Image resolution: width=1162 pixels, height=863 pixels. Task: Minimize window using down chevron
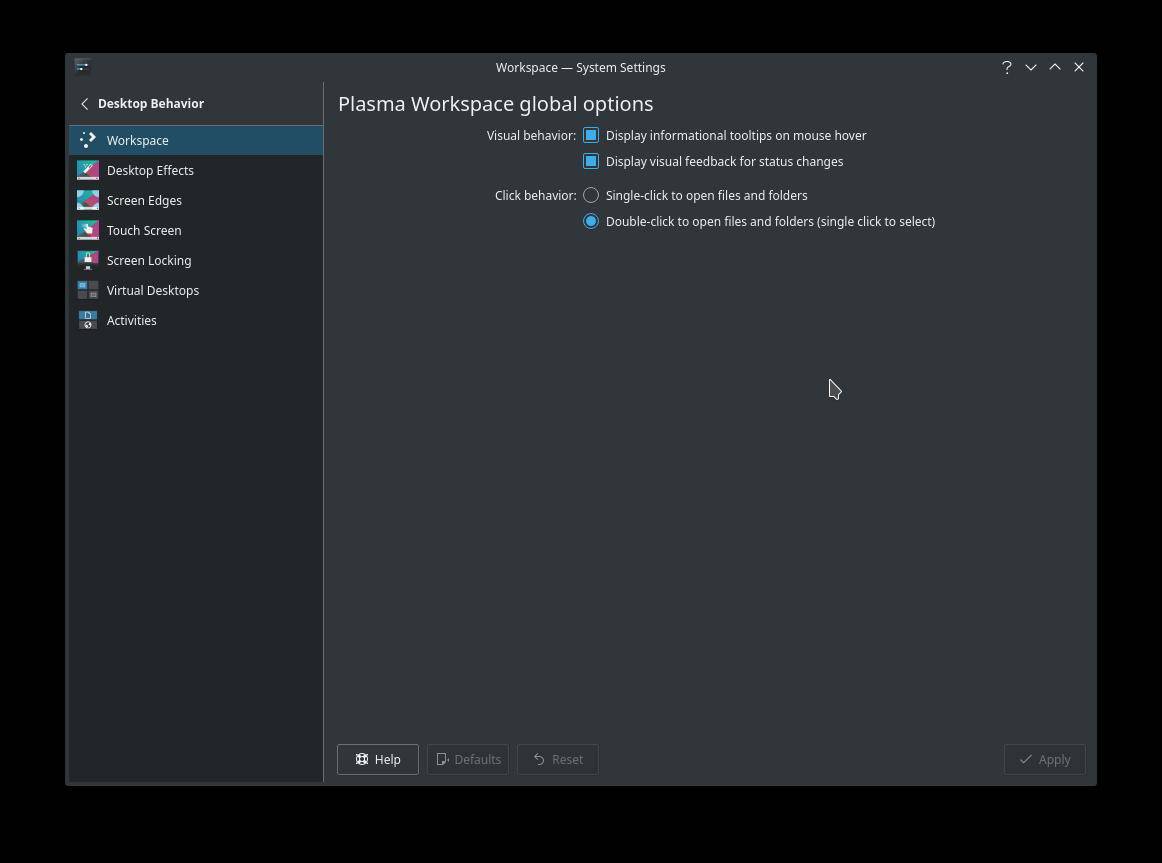(1030, 67)
